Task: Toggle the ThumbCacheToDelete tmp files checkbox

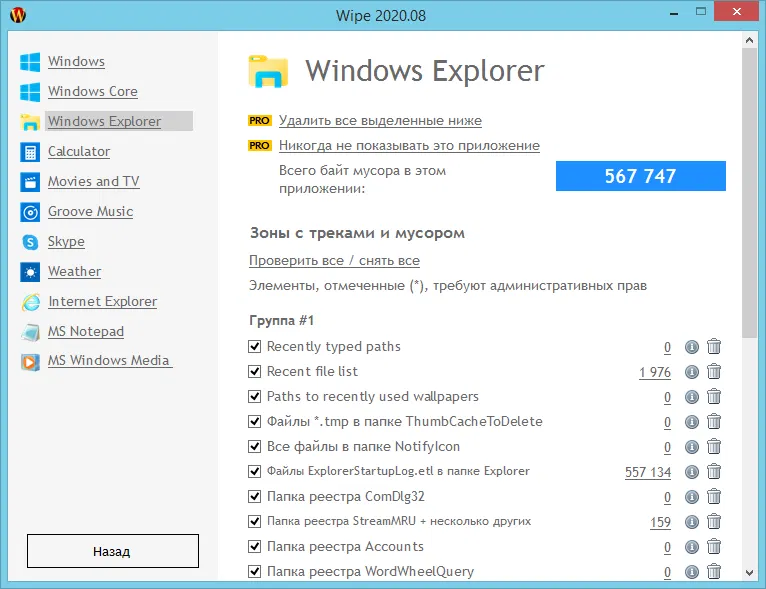Action: point(255,421)
